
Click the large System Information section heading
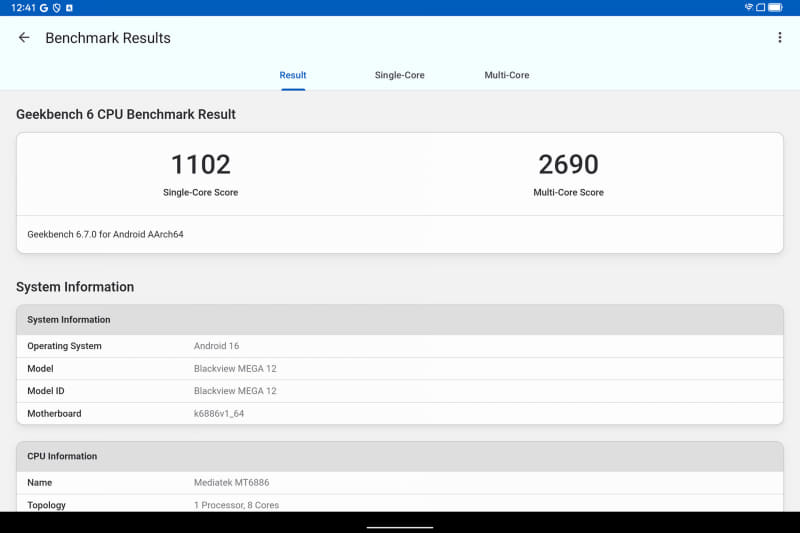coord(75,287)
